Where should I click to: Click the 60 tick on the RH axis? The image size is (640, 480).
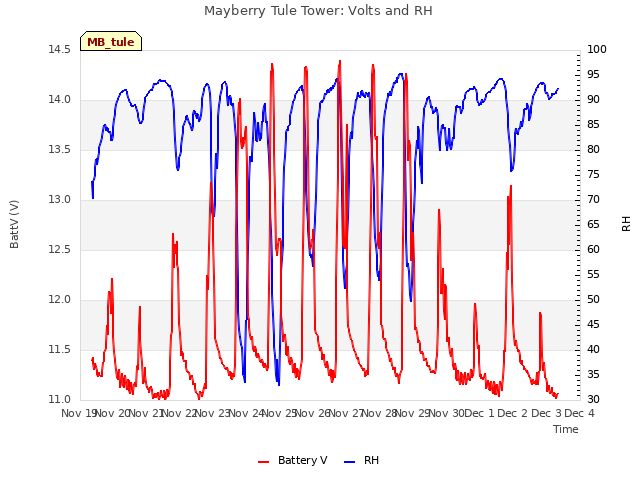[x=593, y=249]
